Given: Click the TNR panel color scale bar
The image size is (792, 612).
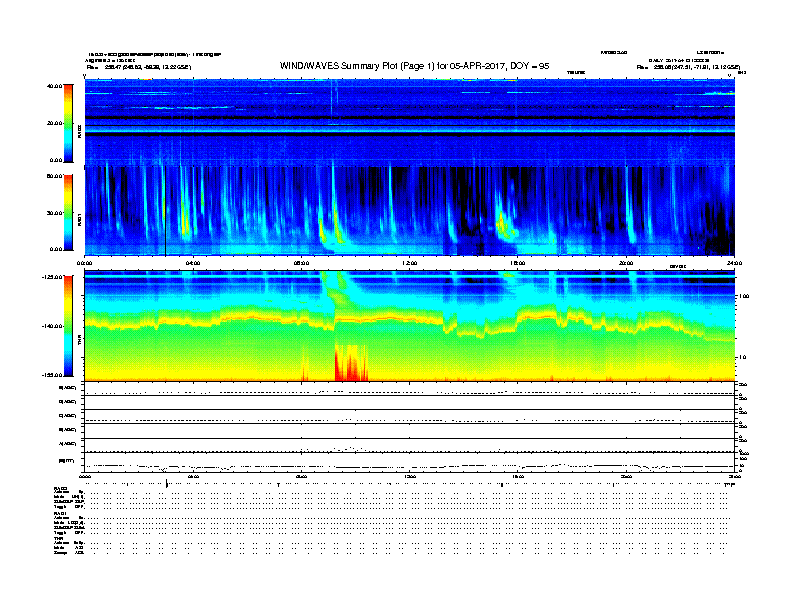Looking at the screenshot, I should 68,326.
